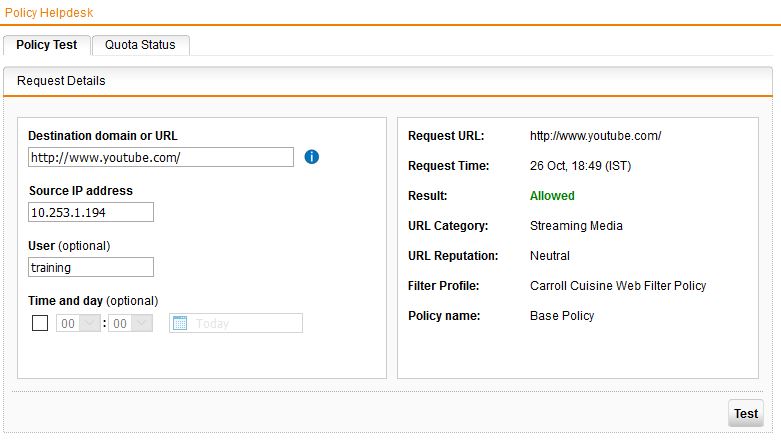
Task: Click the Neutral URL Reputation value
Action: 550,256
